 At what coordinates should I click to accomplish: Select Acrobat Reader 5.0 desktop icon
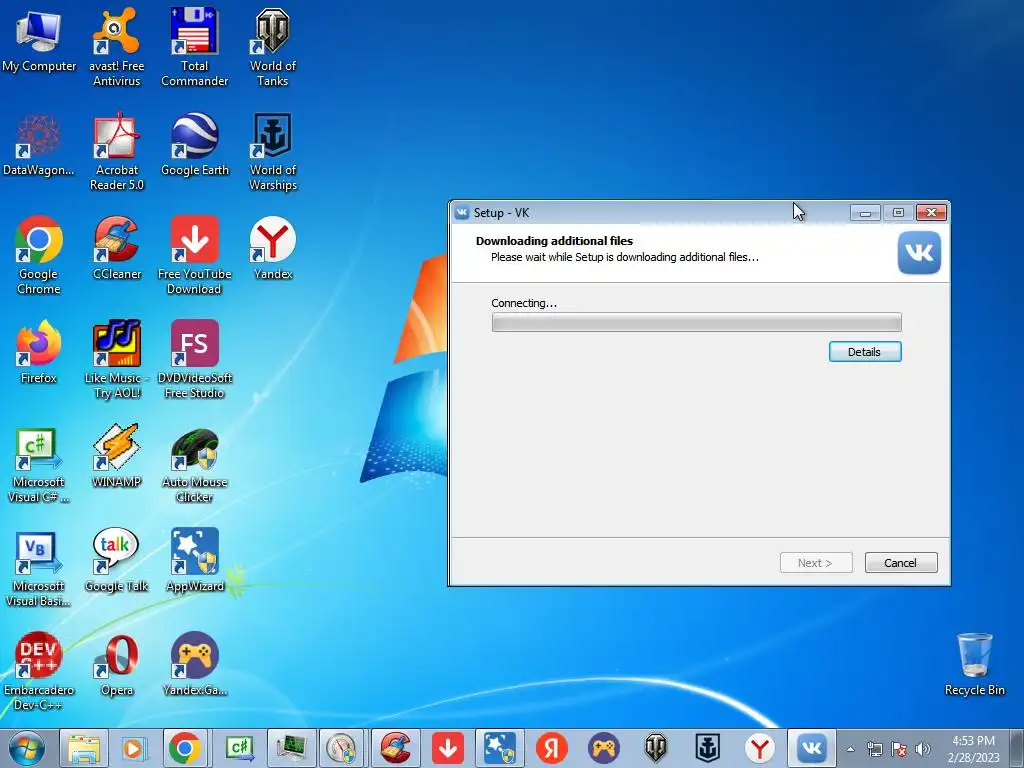[x=116, y=152]
